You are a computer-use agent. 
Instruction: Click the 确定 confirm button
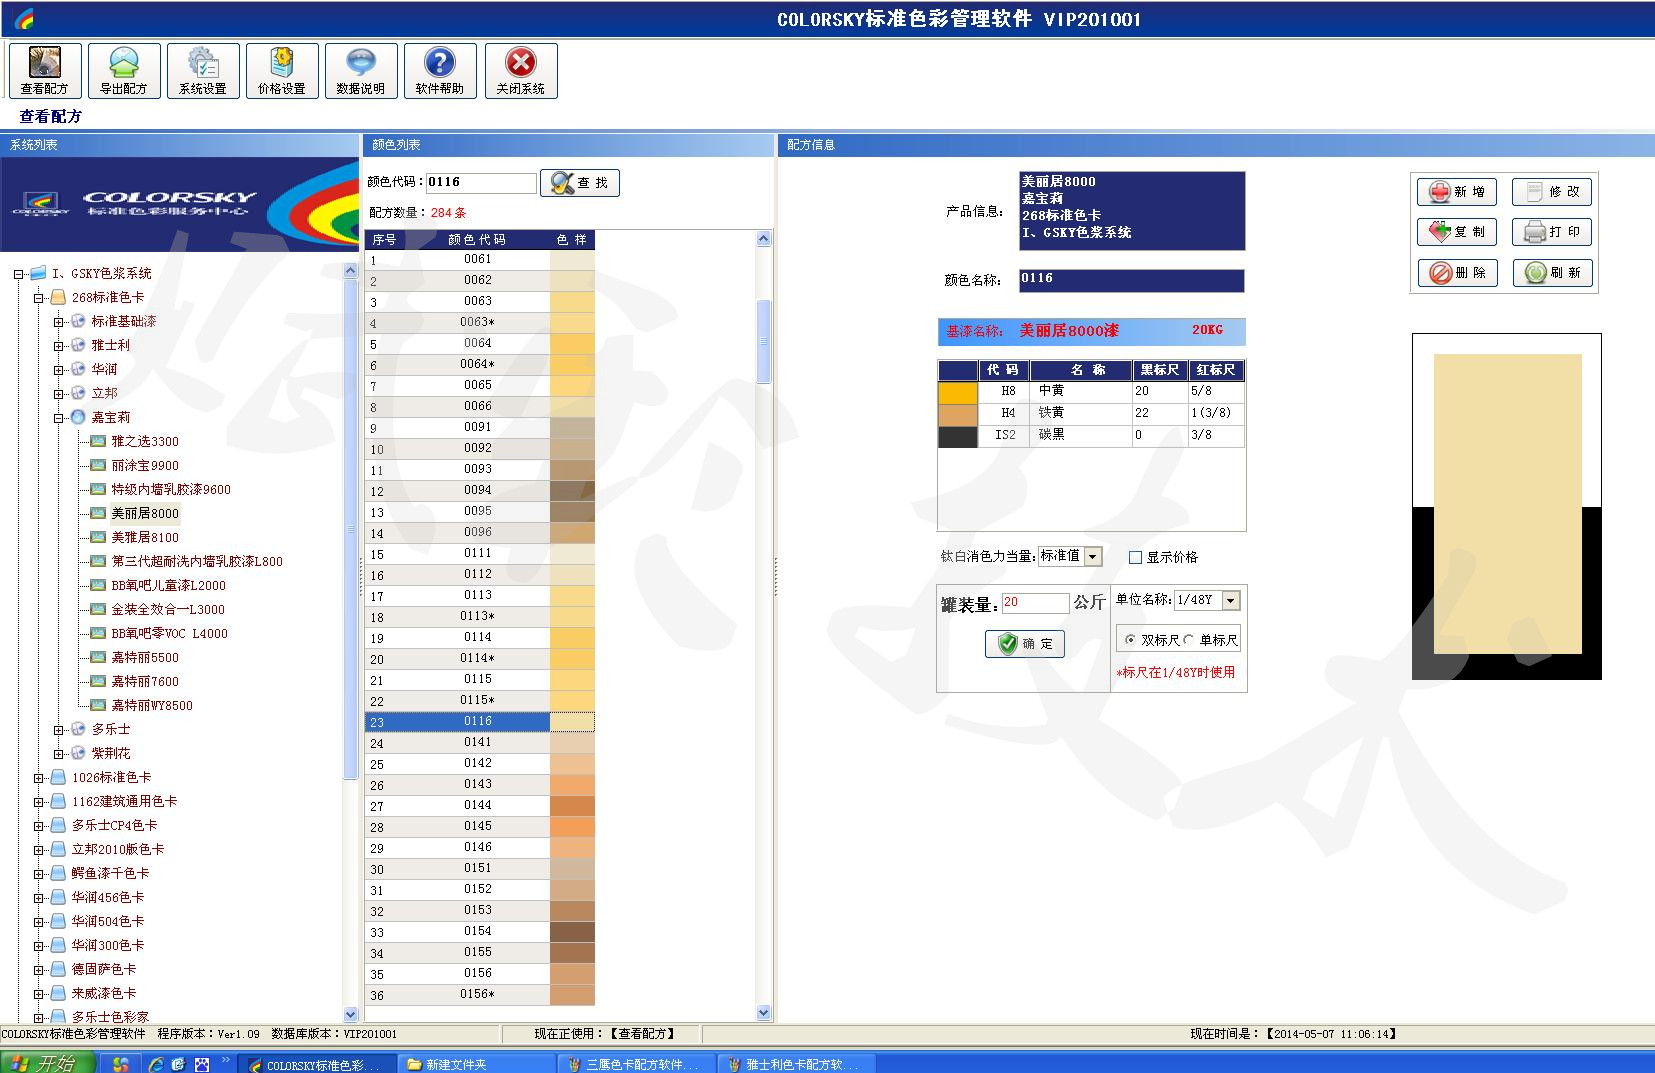[x=1024, y=643]
